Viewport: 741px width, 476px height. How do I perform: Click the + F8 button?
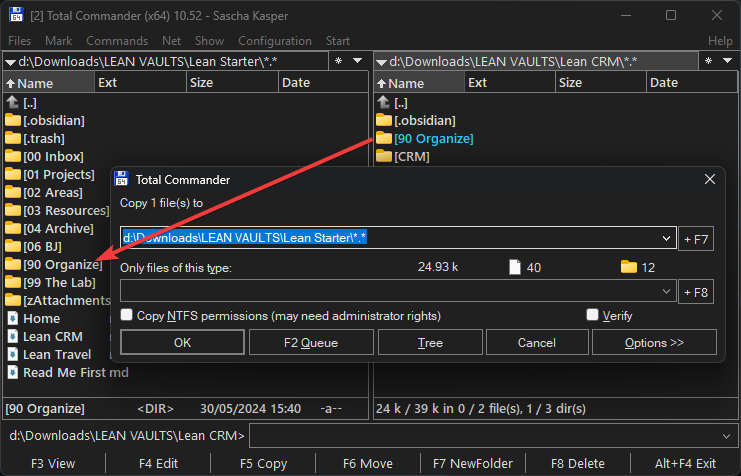point(696,292)
